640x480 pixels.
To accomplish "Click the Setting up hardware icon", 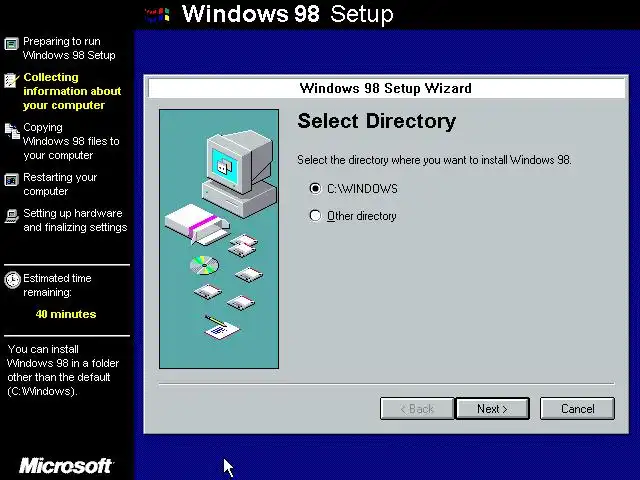I will (x=11, y=216).
